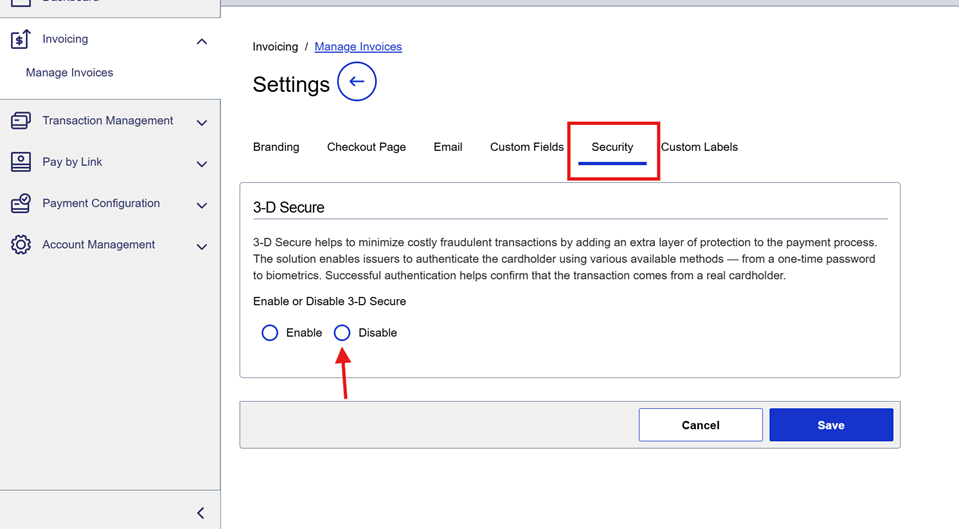Screen dimensions: 959x529
Task: Switch to the Branding tab
Action: pos(276,147)
